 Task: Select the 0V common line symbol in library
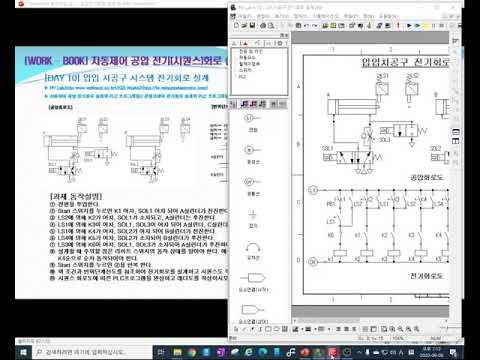[x=252, y=182]
